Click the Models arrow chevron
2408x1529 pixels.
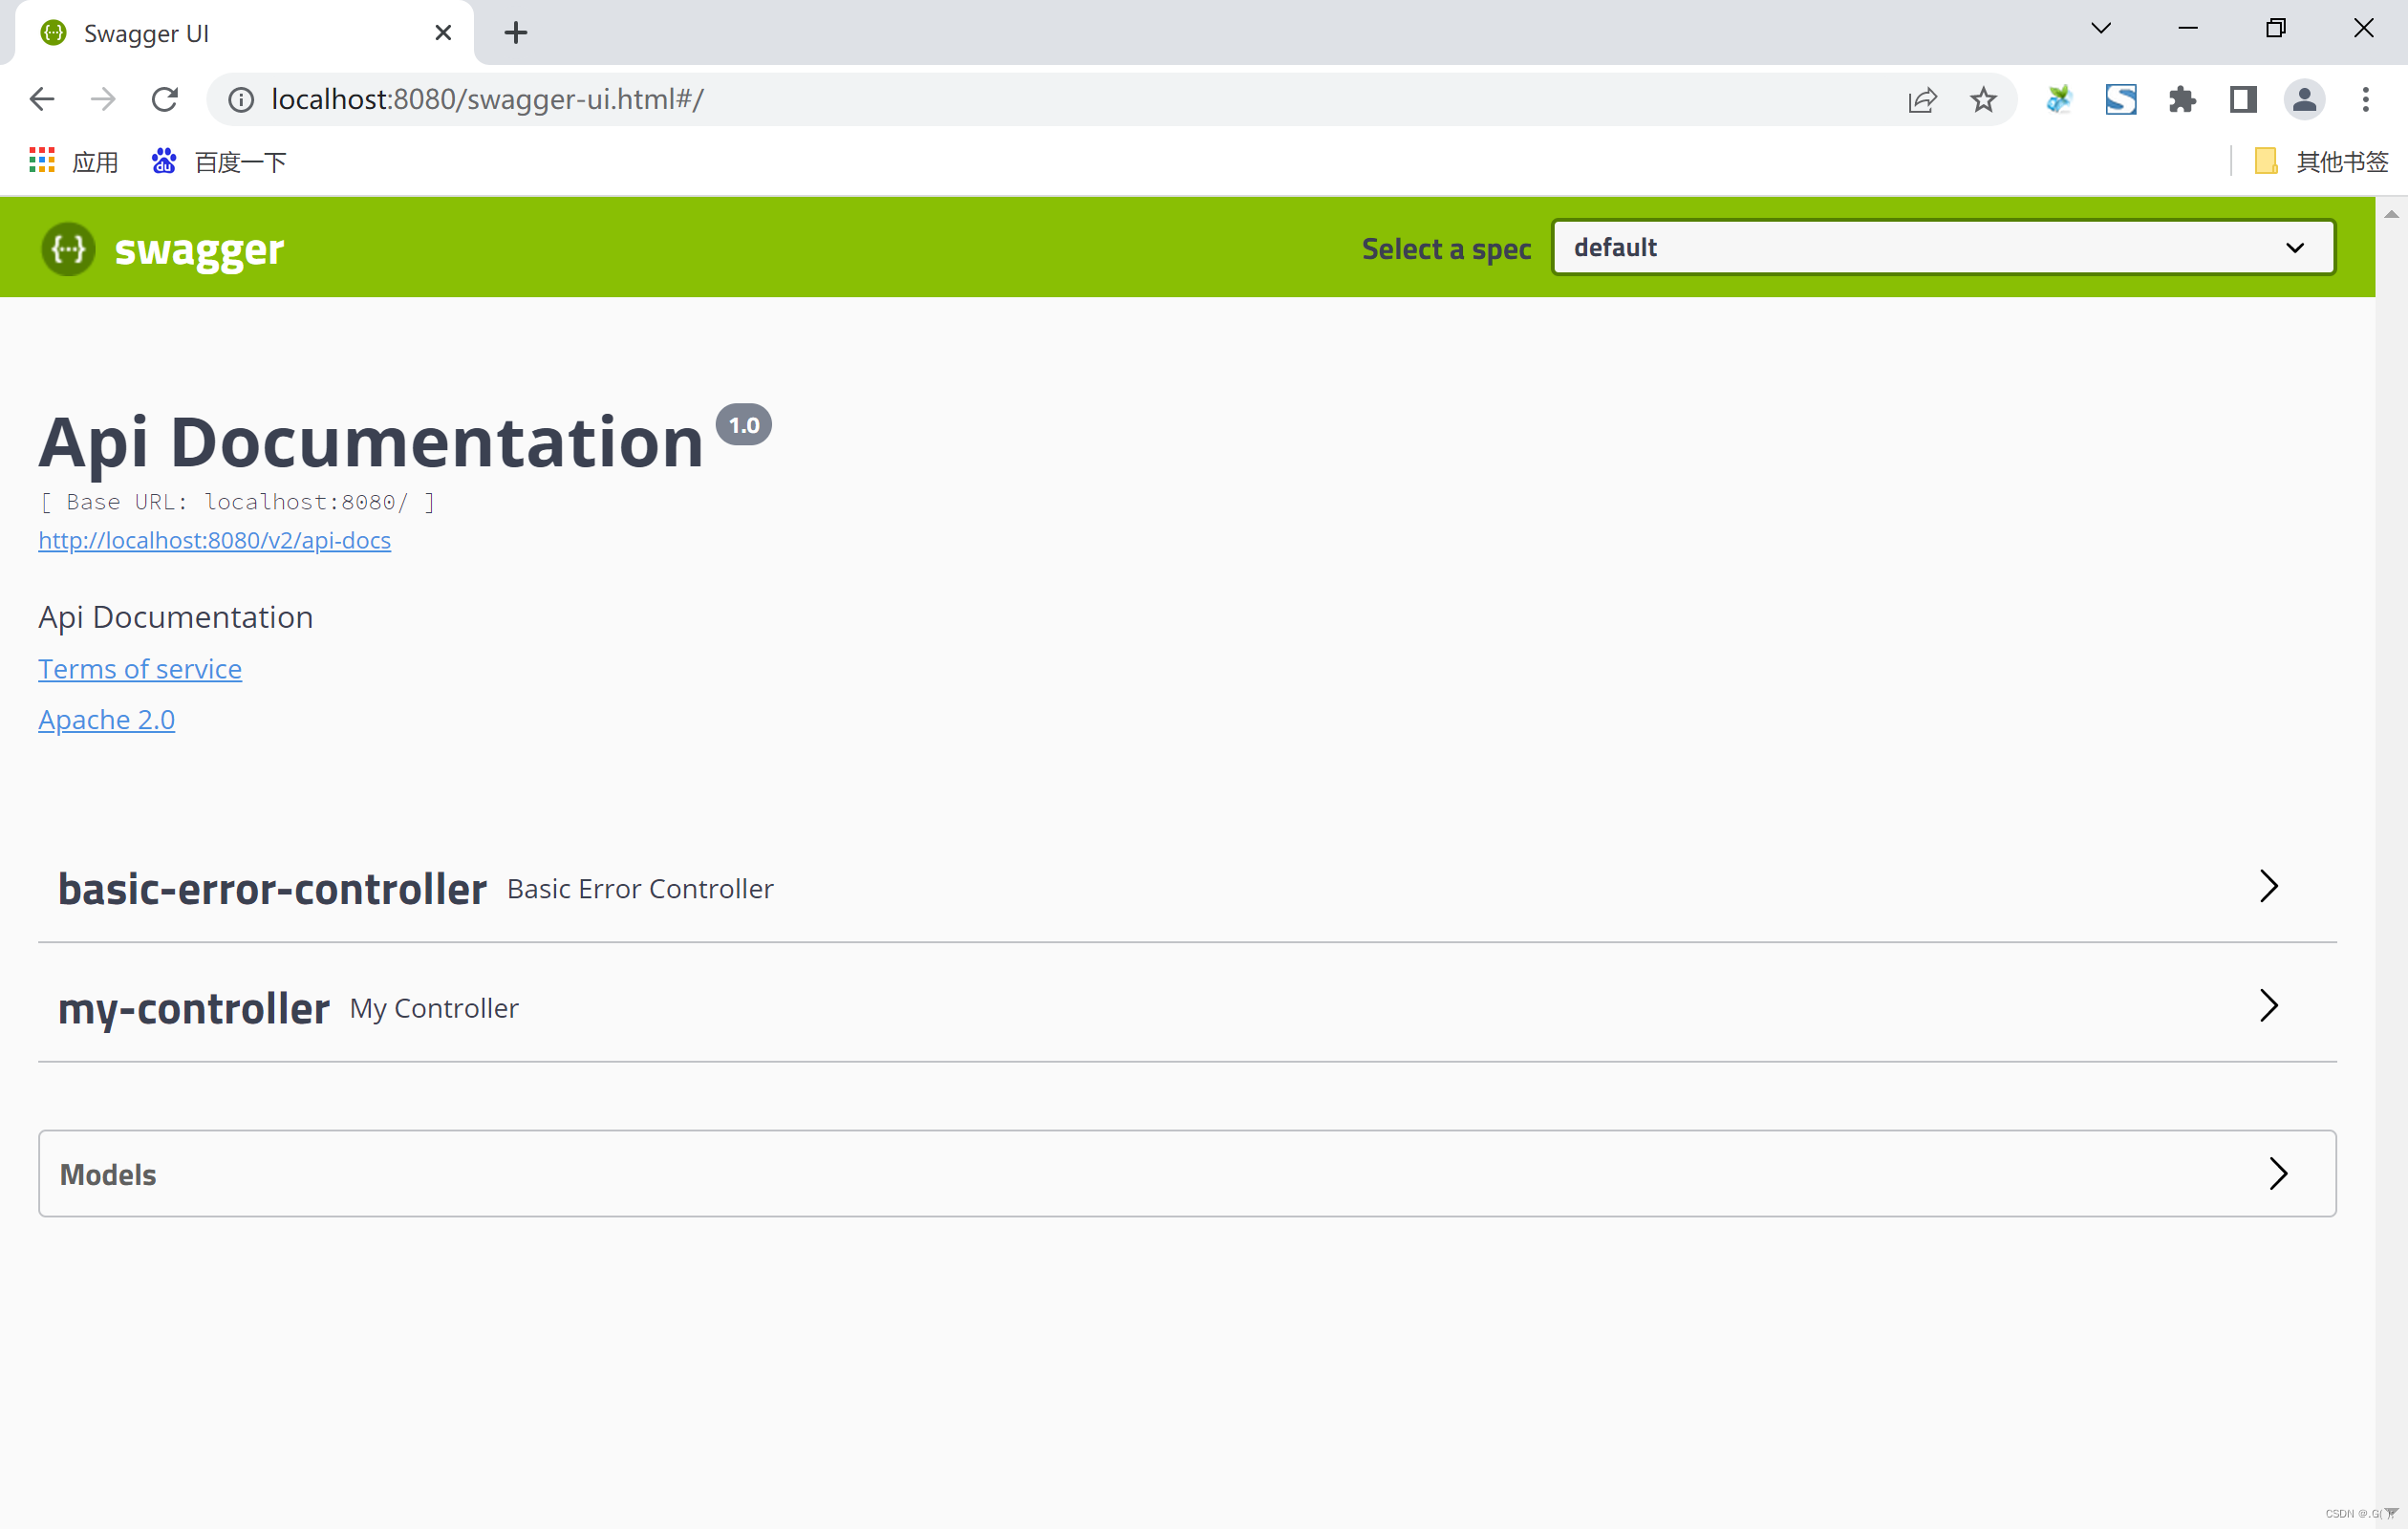coord(2277,1173)
